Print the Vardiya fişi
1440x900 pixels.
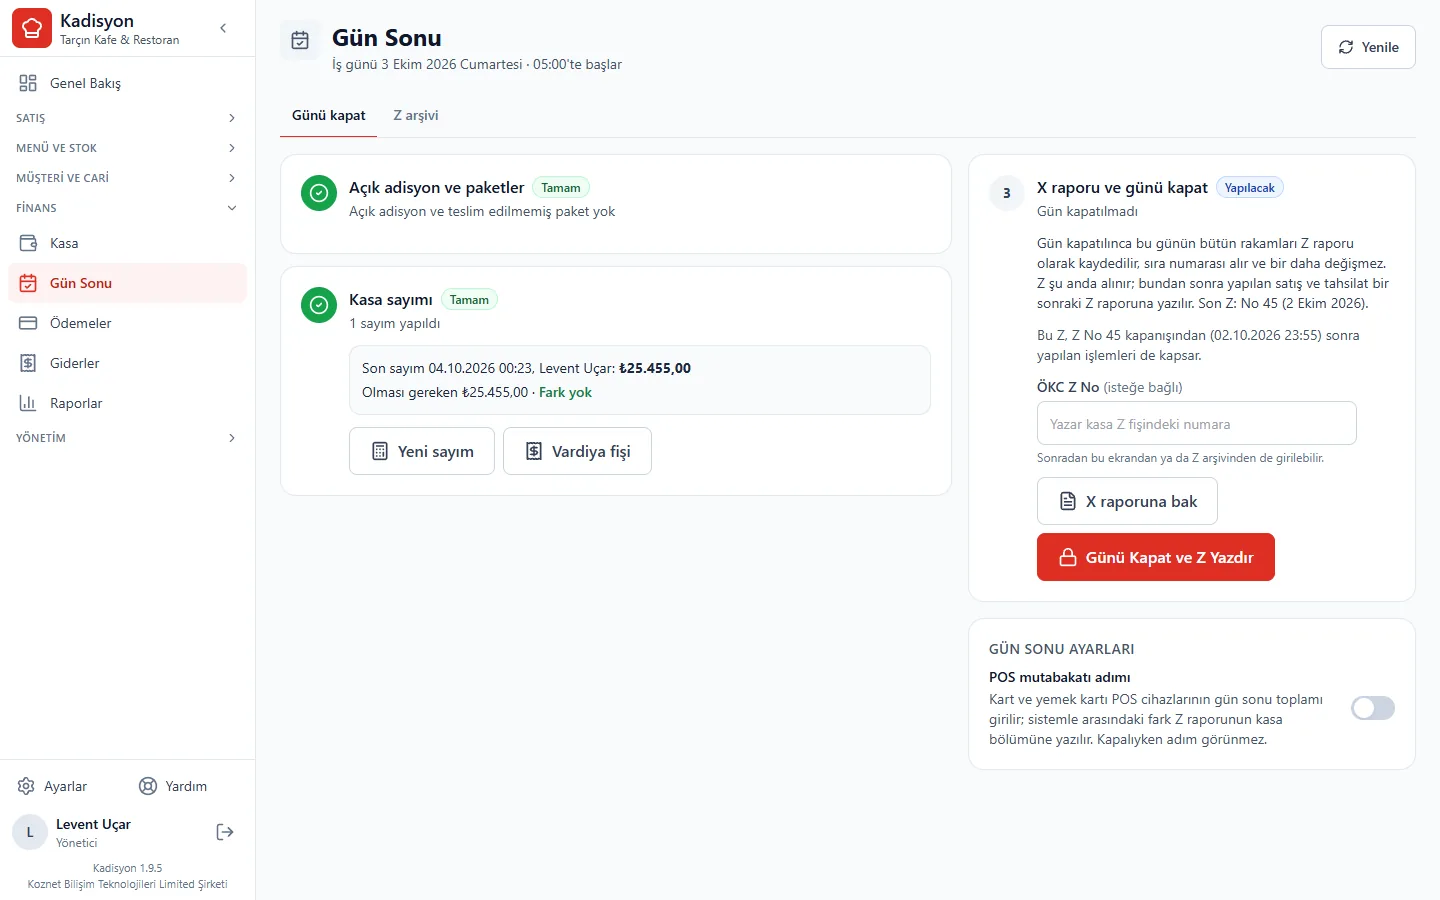(x=577, y=451)
